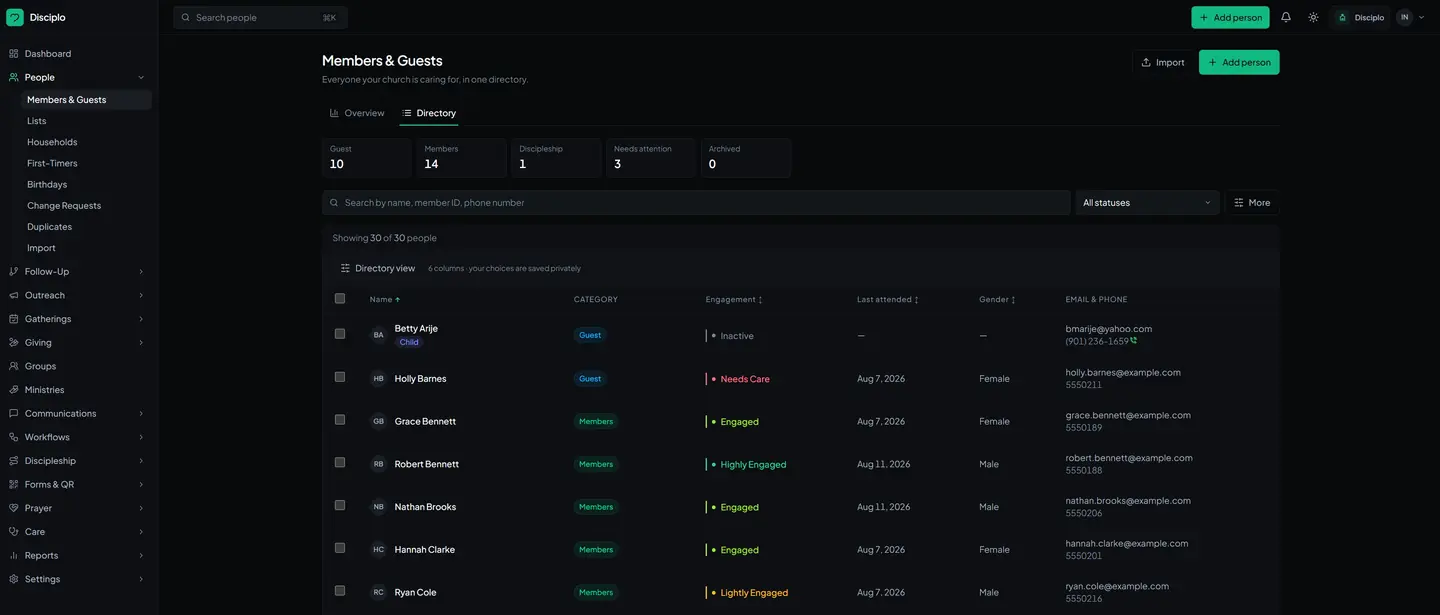Click the Forms & QR icon
The width and height of the screenshot is (1440, 615).
pos(13,485)
